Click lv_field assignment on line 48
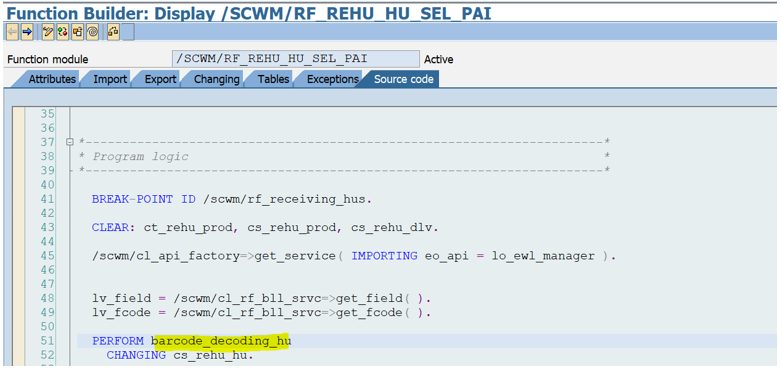Screen dimensions: 781x372 261,299
